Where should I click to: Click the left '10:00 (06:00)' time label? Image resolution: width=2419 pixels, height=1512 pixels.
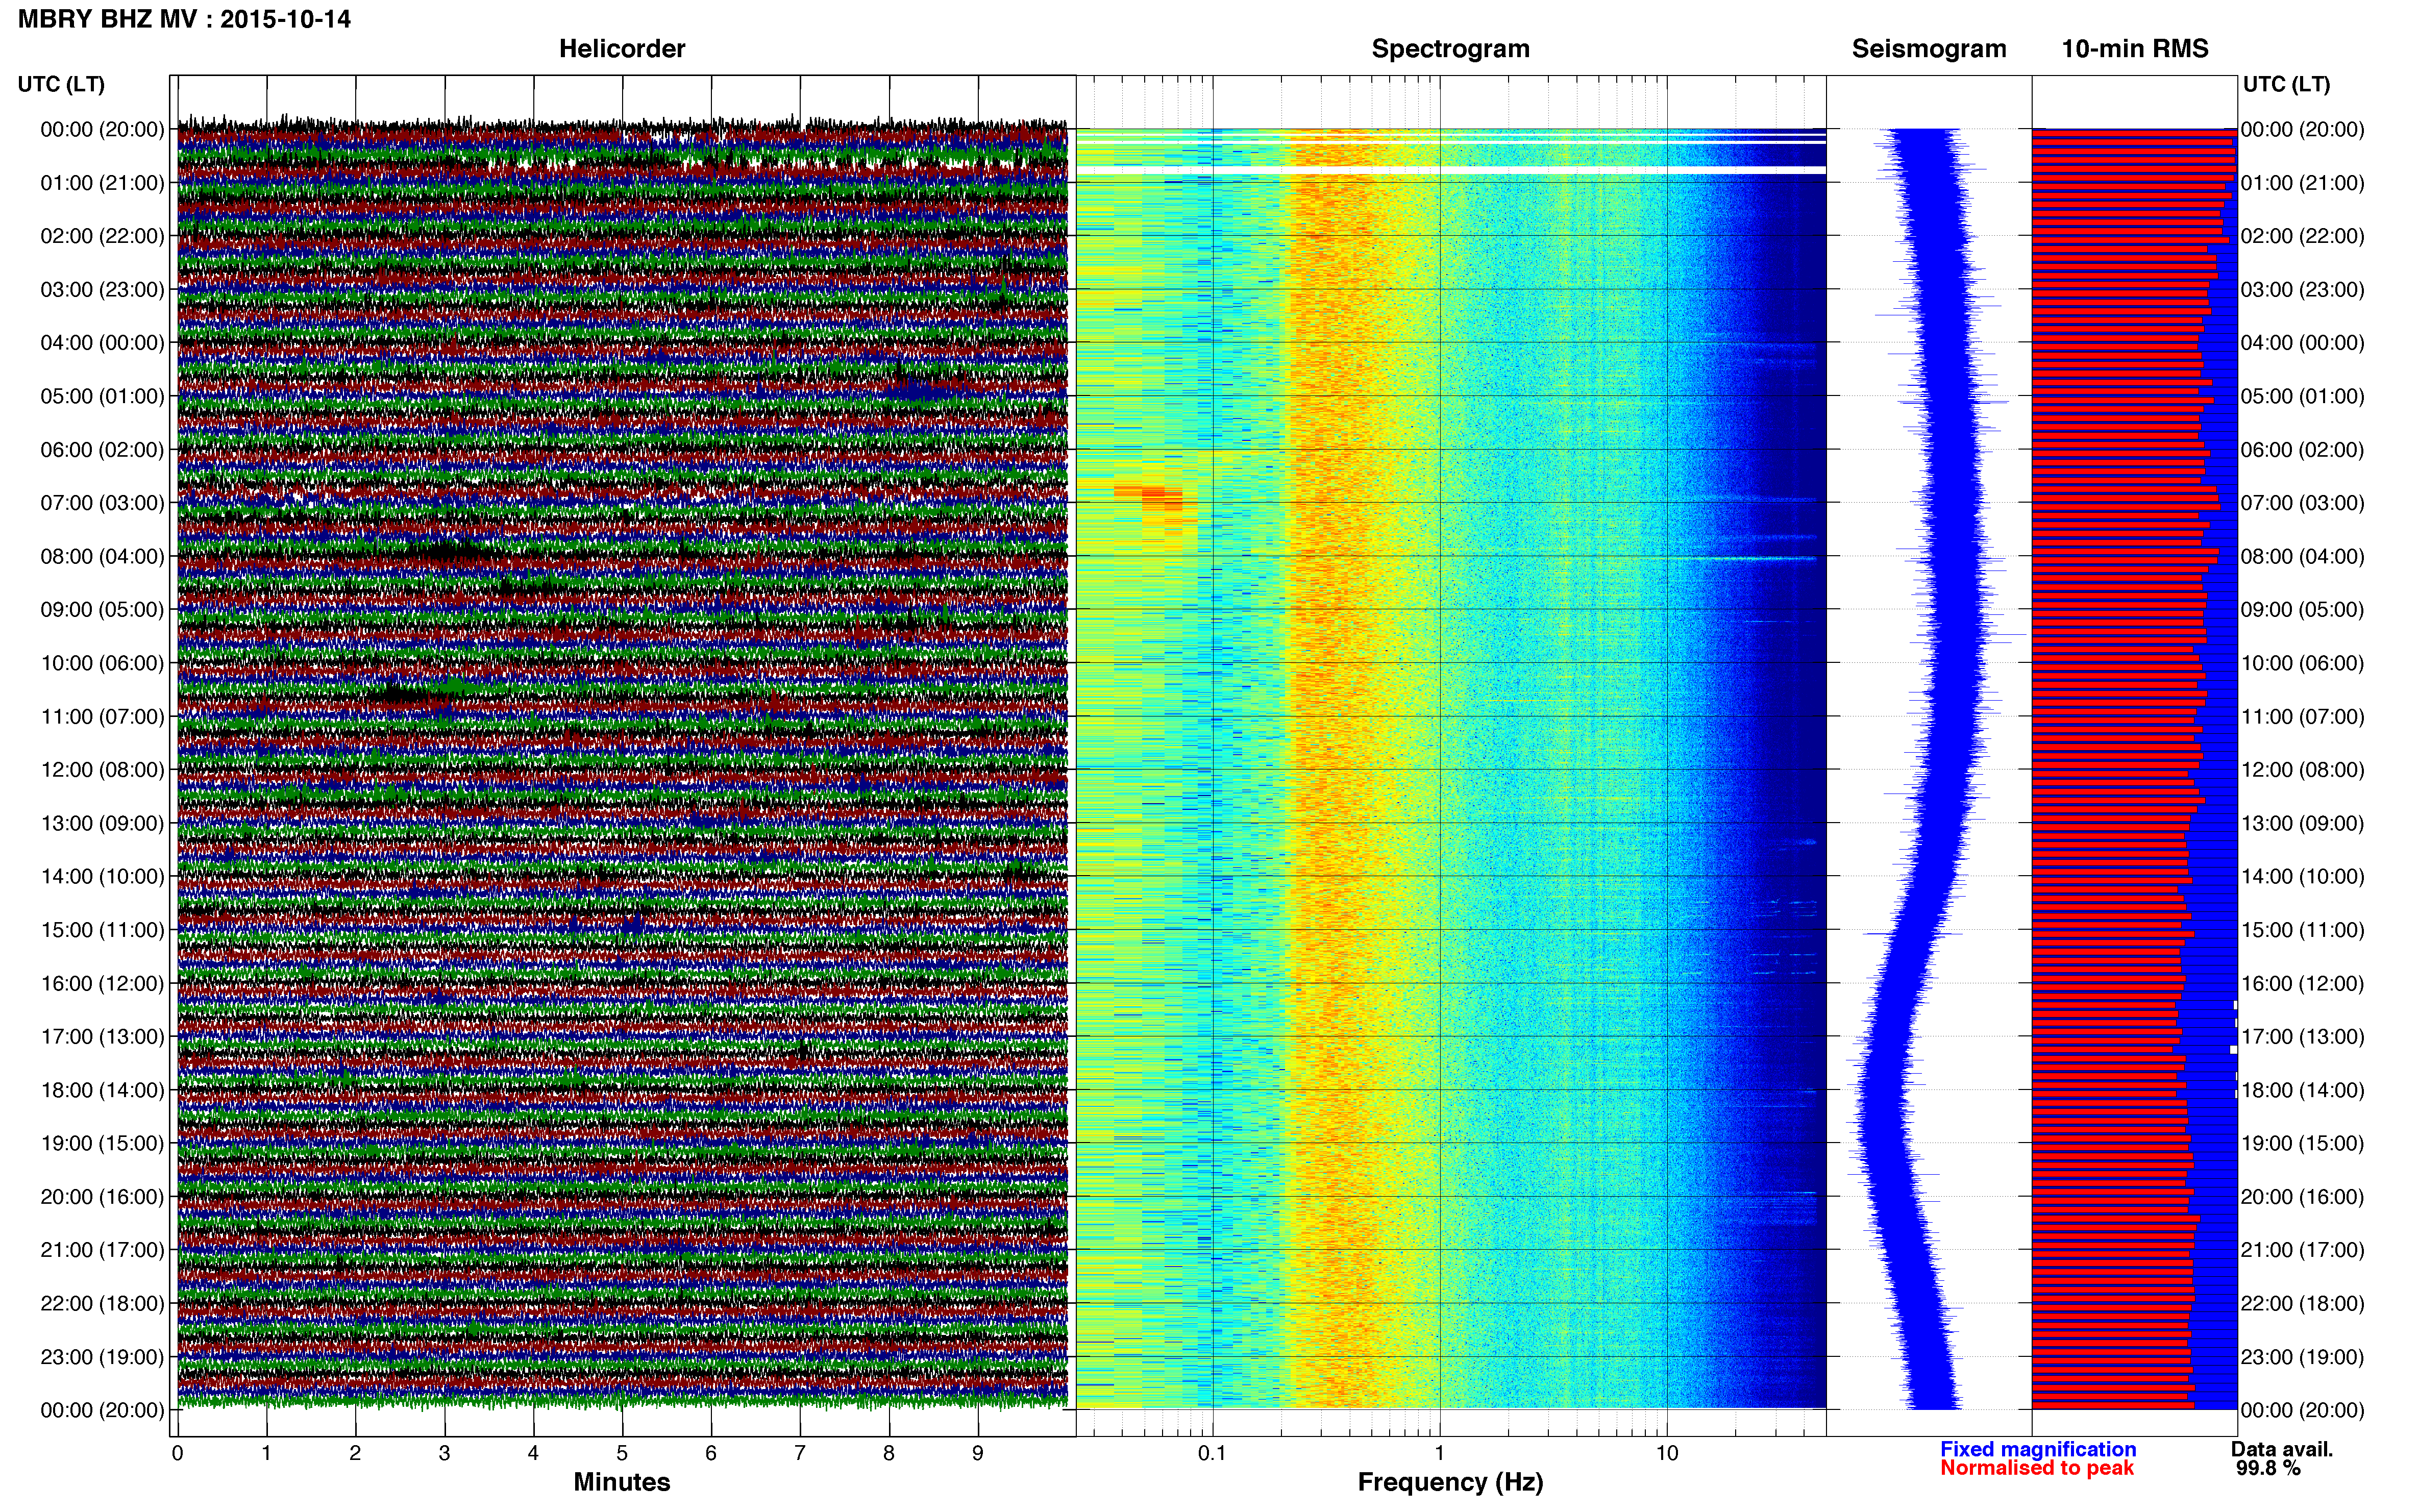coord(102,663)
